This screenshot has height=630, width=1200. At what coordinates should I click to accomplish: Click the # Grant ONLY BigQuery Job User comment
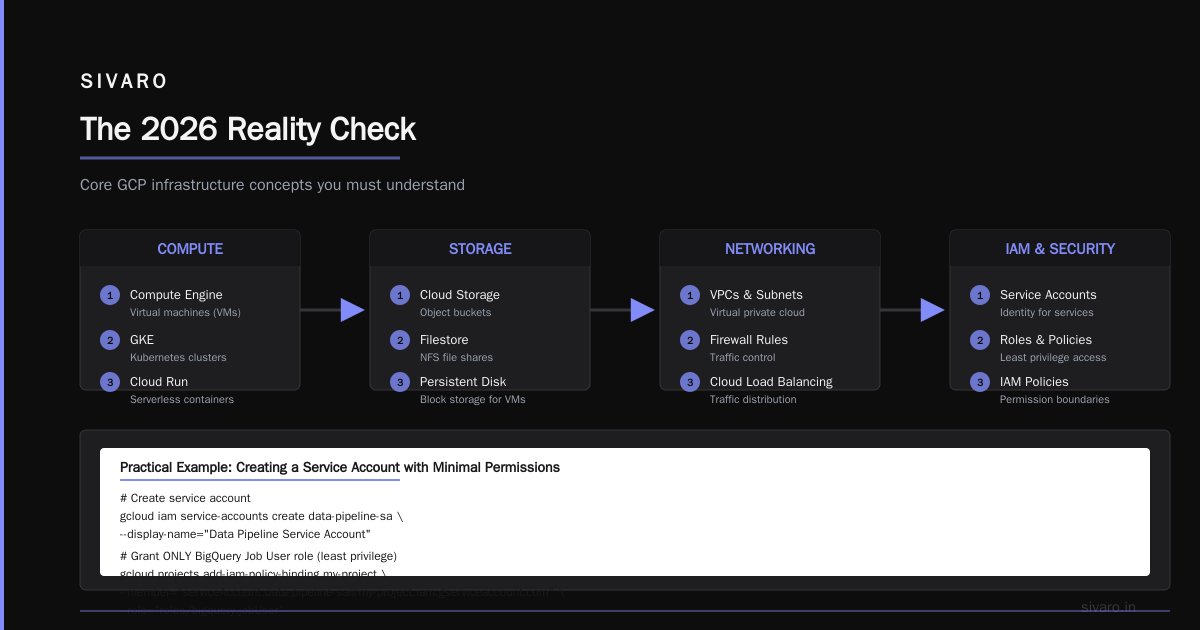pyautogui.click(x=259, y=556)
